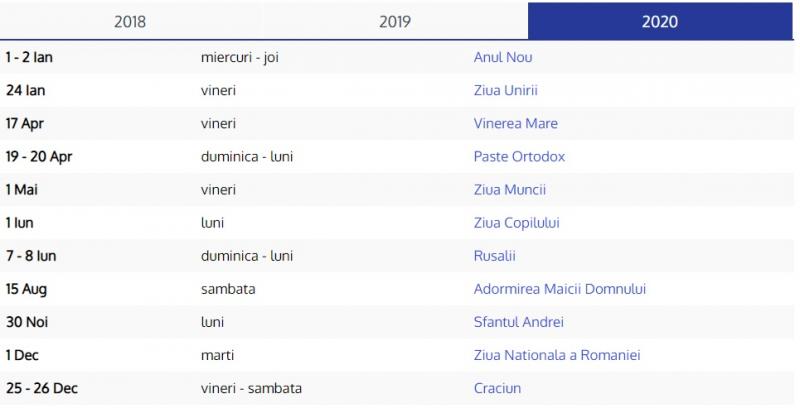This screenshot has width=800, height=408.
Task: Click the Craciun holiday link
Action: [x=497, y=388]
